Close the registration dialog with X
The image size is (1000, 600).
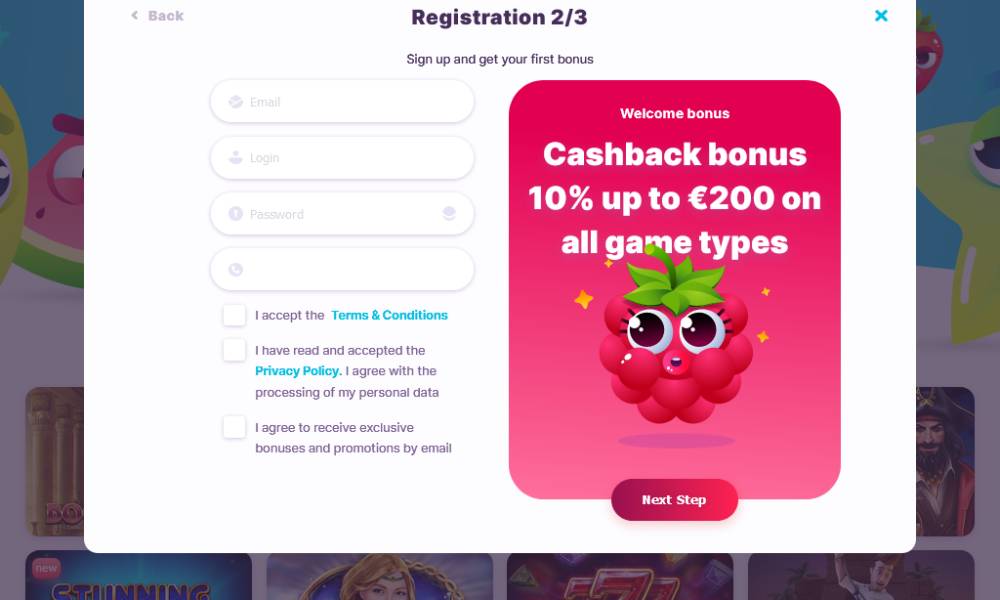click(881, 15)
